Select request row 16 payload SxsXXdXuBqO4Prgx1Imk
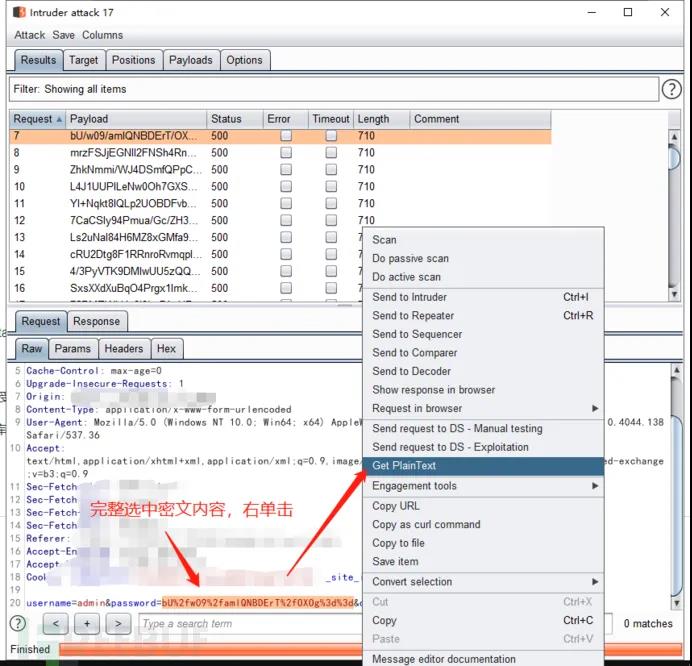The image size is (692, 666). pyautogui.click(x=280, y=288)
